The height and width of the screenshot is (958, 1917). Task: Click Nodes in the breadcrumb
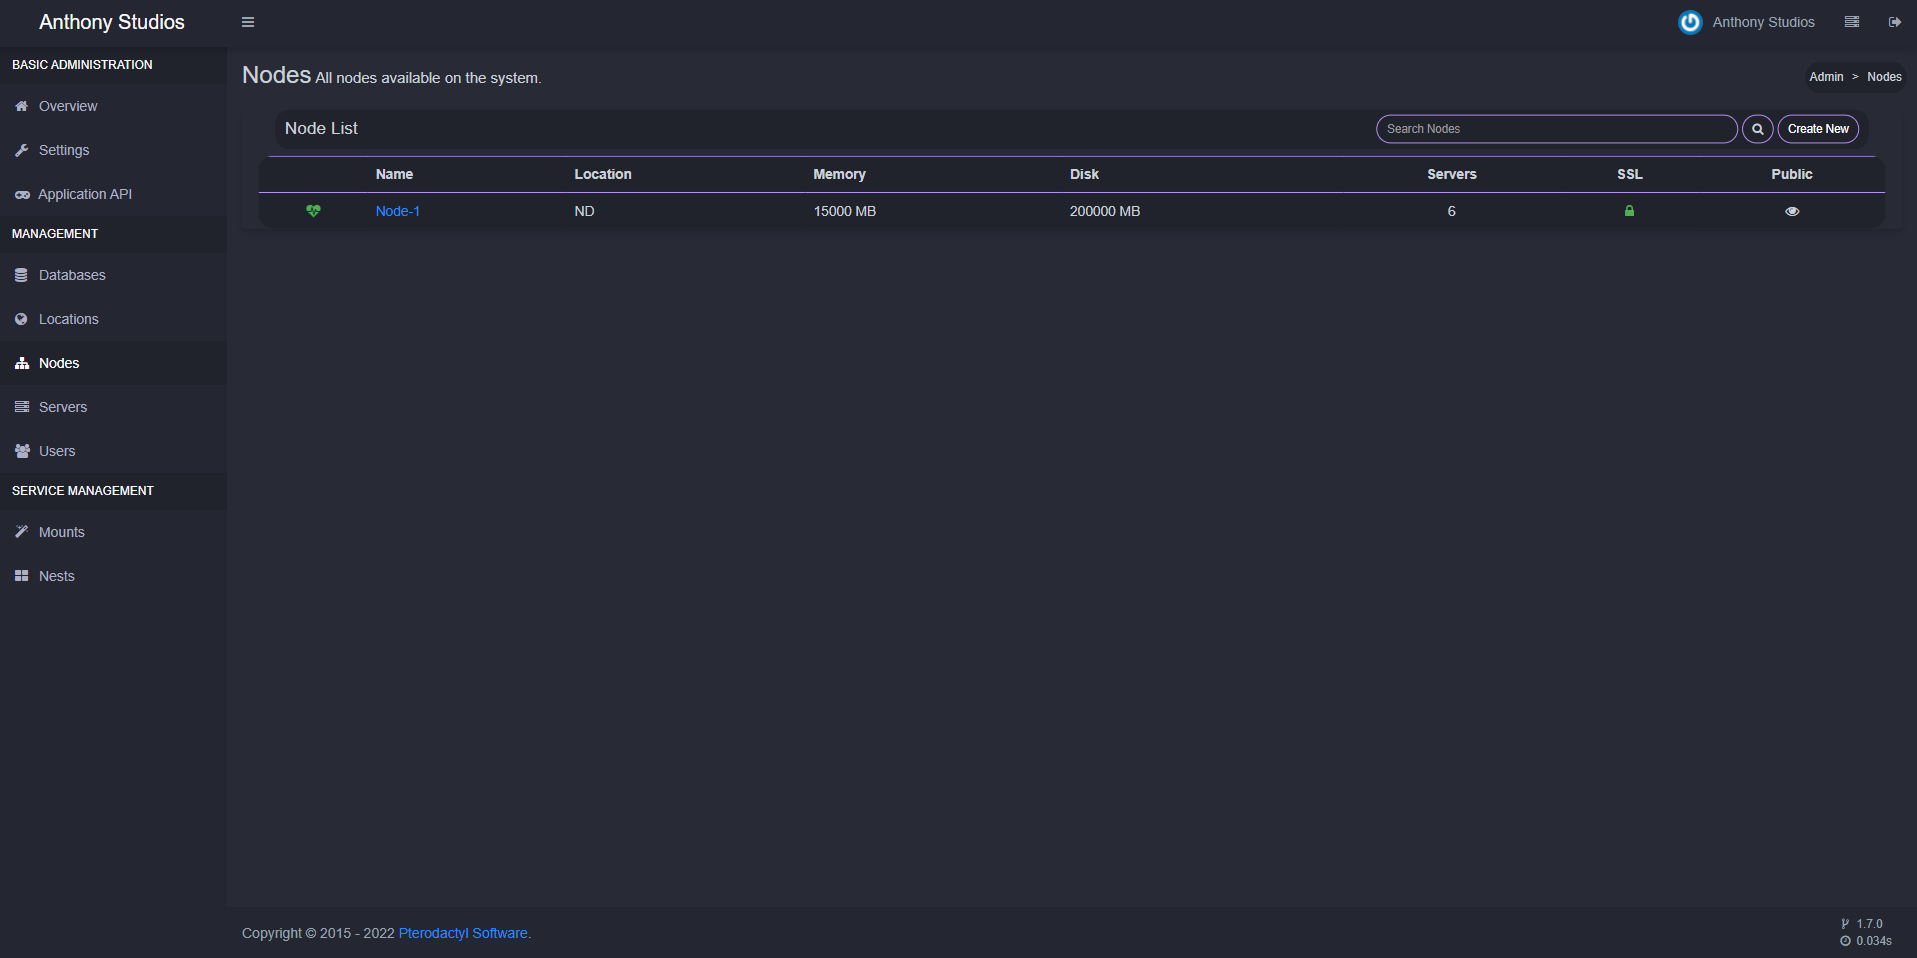pos(1884,77)
